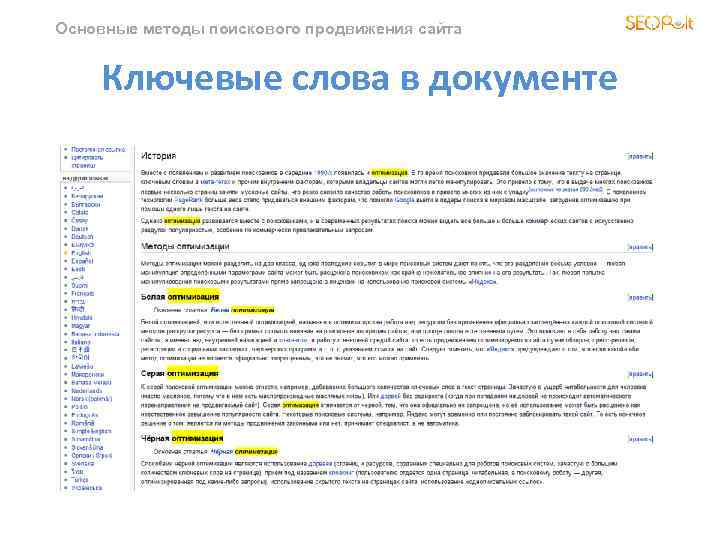Open the Slovenščina language link
Viewport: 720px width, 540px height.
click(x=87, y=448)
